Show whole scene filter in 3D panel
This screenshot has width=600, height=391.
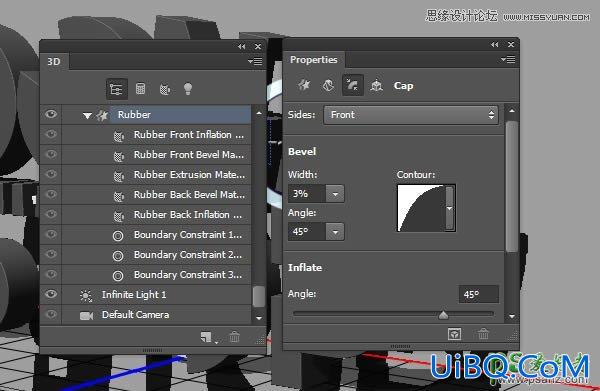(x=116, y=89)
